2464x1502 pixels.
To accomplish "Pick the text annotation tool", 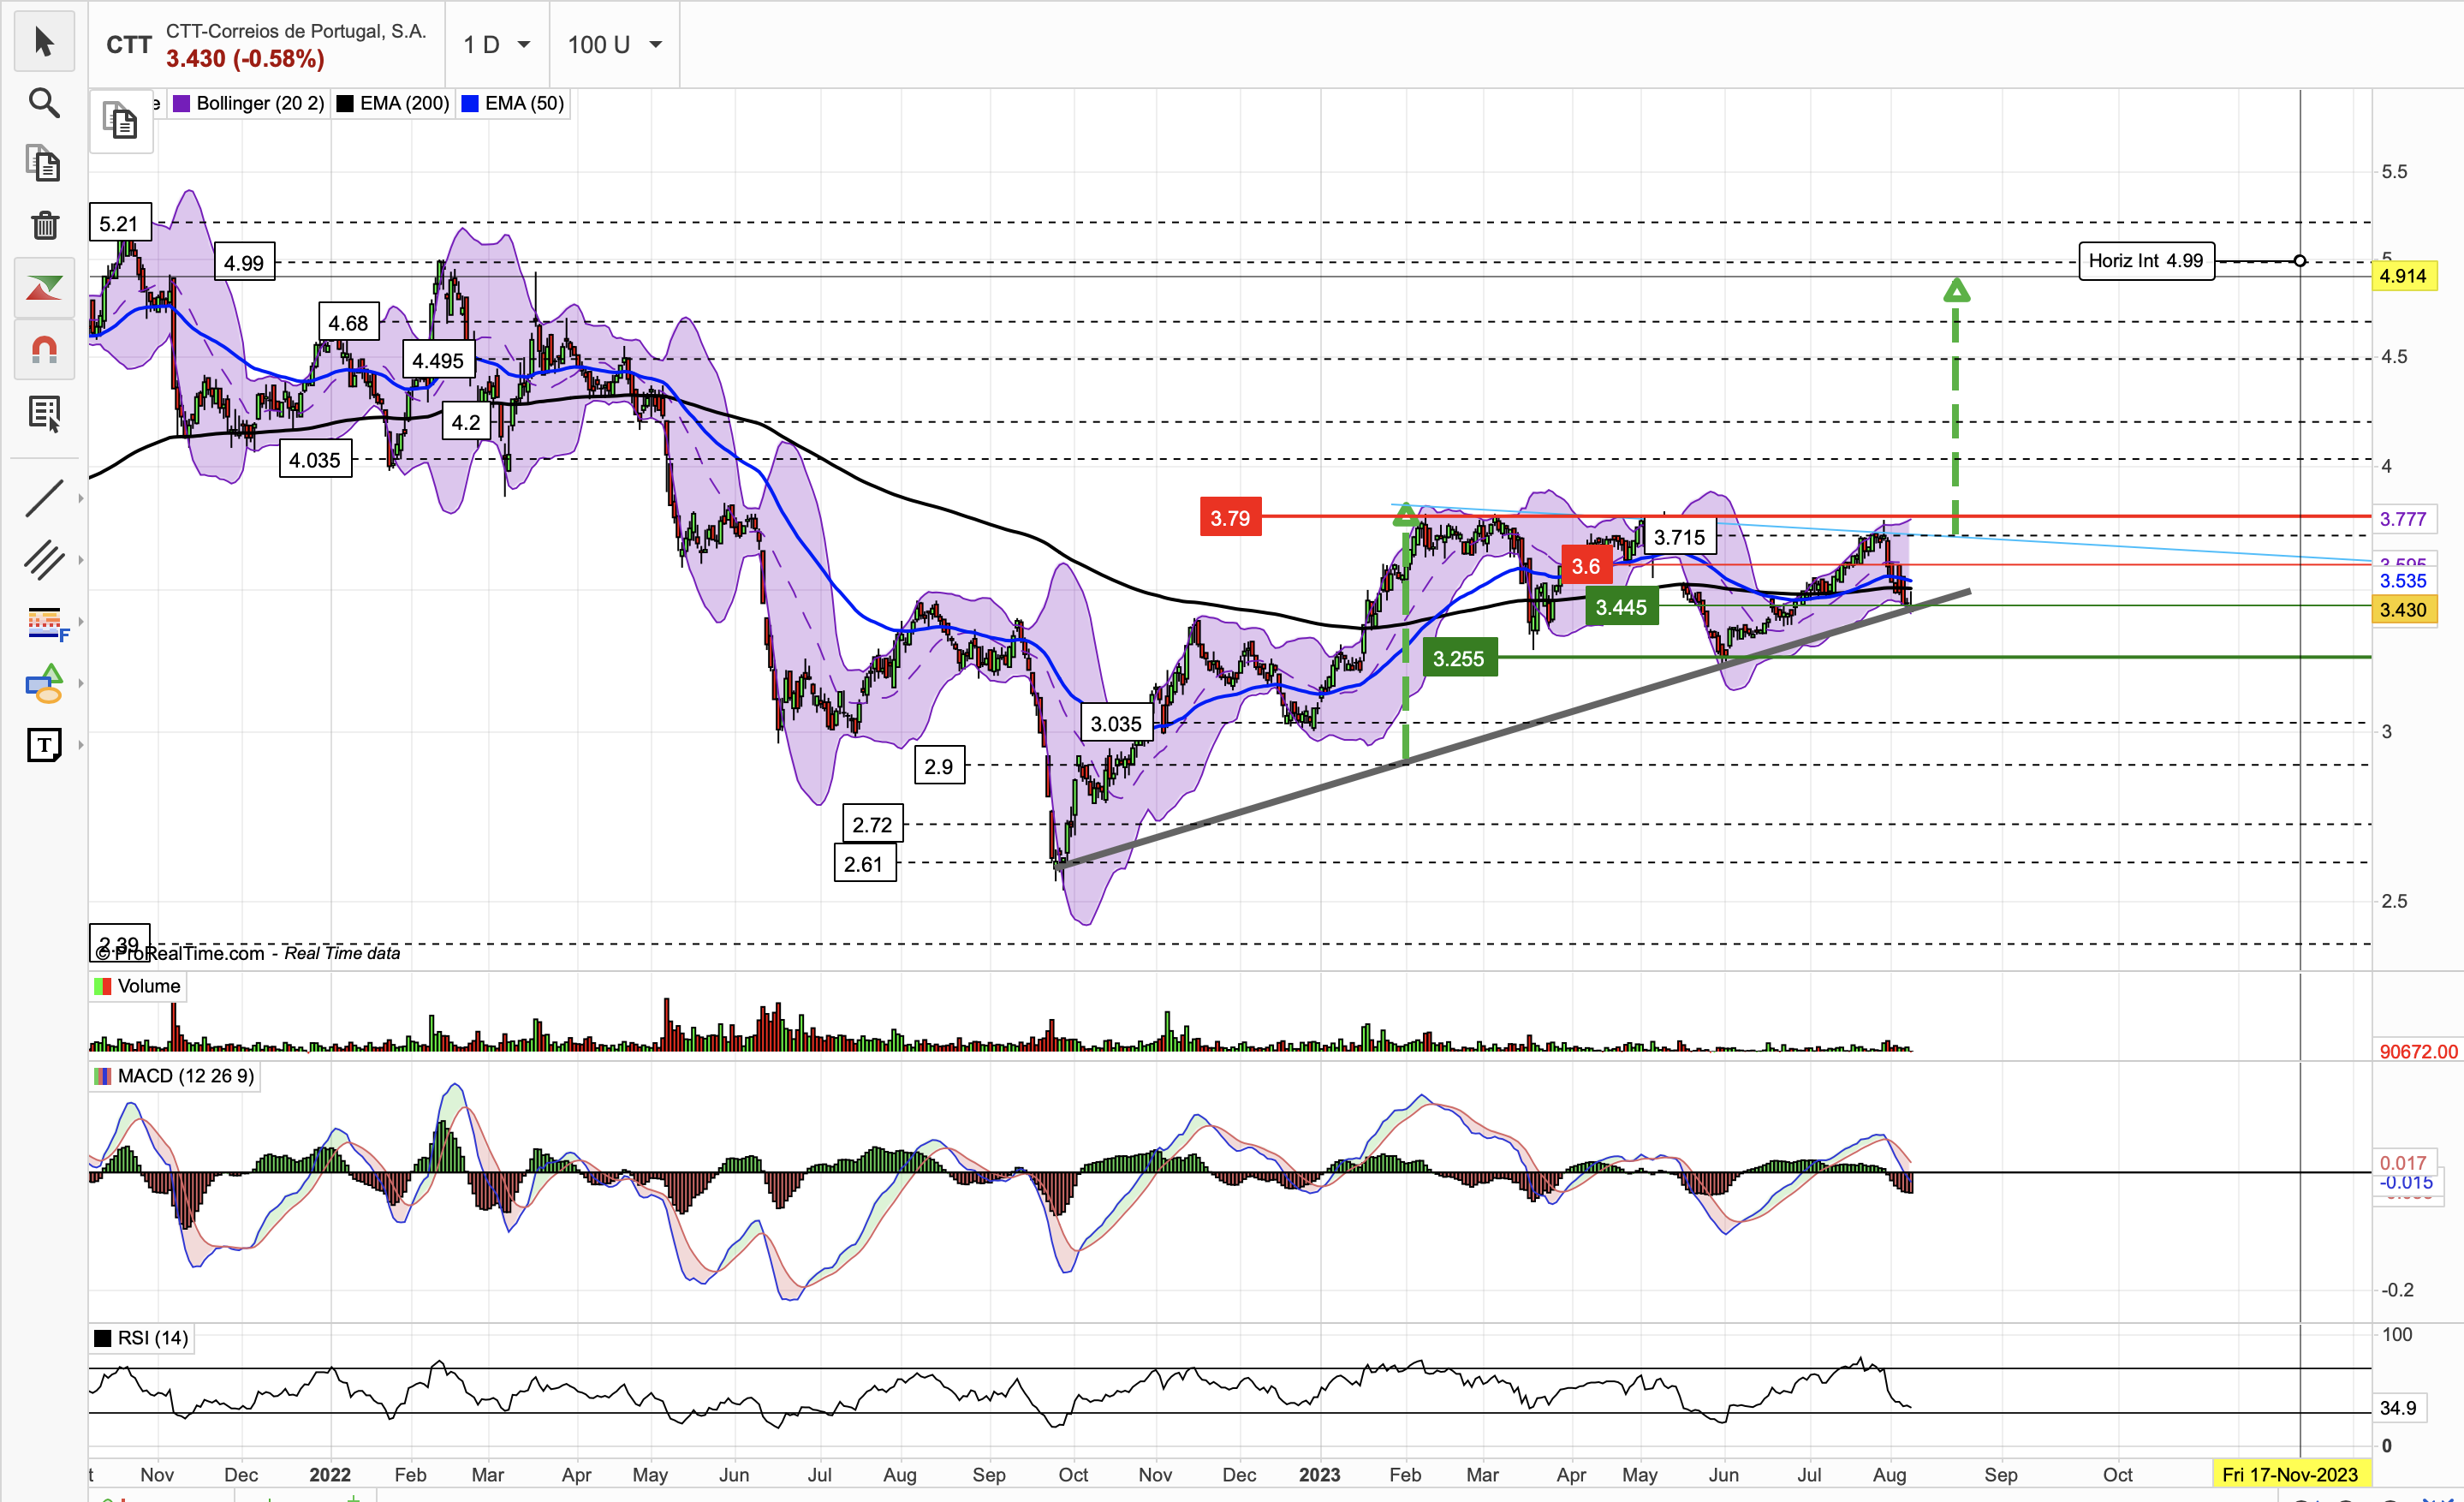I will tap(44, 745).
